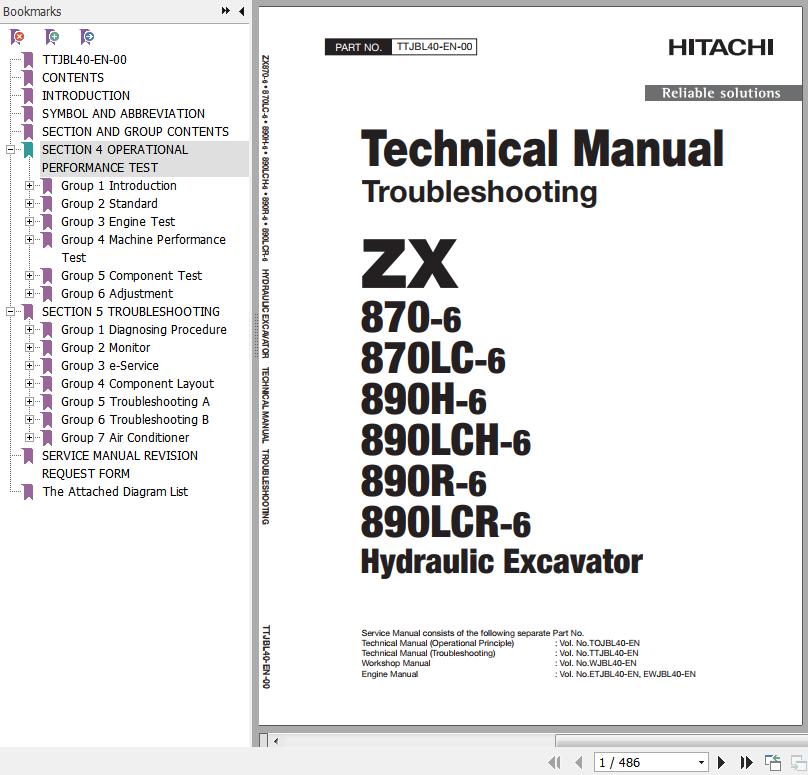
Task: Expand Group 1 Introduction
Action: click(29, 186)
